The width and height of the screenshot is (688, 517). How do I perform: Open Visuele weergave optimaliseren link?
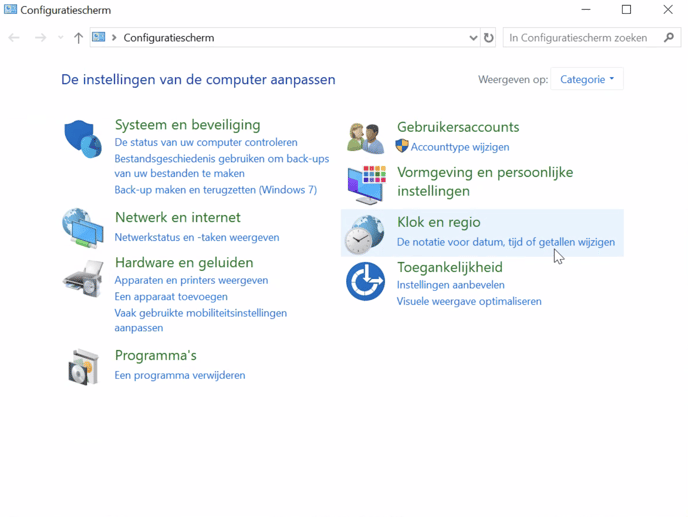coord(469,301)
